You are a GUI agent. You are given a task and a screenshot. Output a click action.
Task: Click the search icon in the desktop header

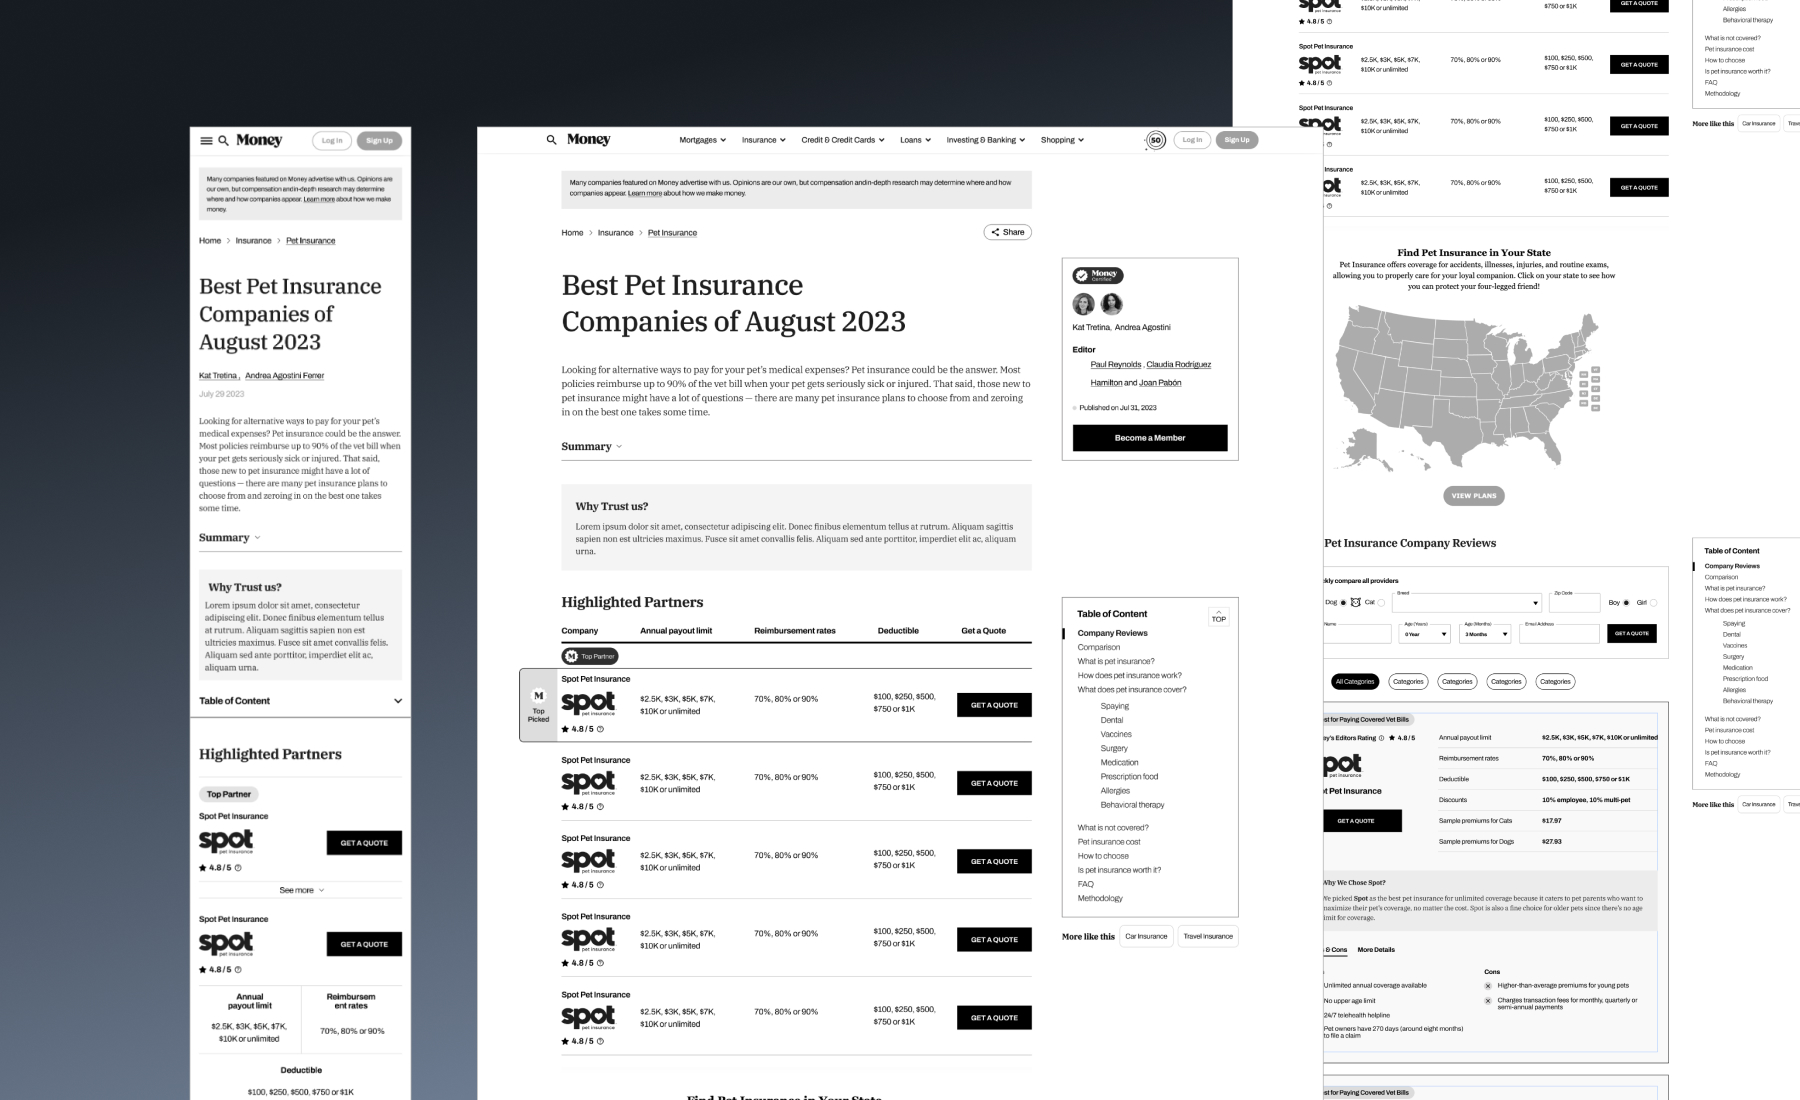click(551, 140)
